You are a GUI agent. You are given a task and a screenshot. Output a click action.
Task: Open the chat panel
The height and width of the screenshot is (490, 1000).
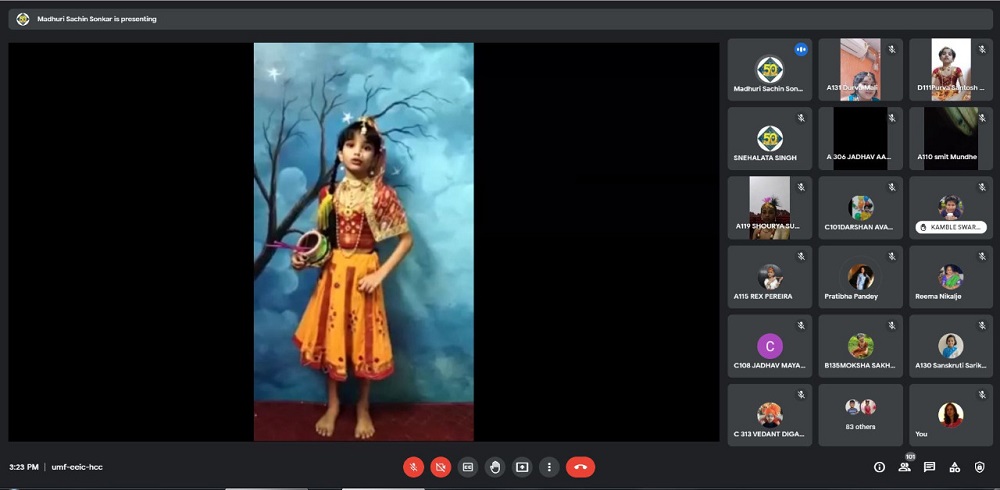(x=929, y=467)
